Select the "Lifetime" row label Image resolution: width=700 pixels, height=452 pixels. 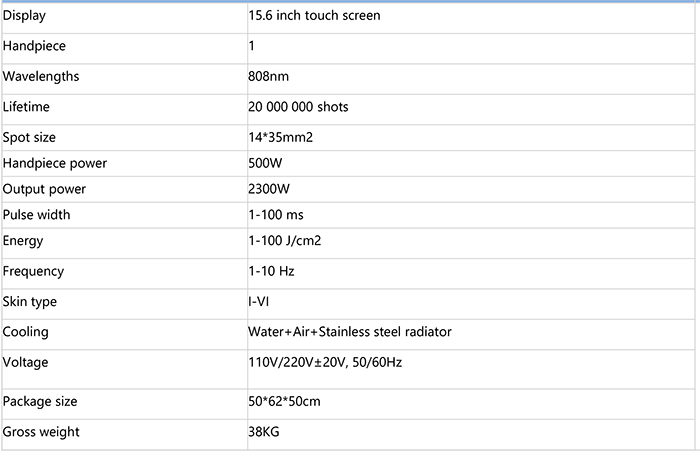26,106
